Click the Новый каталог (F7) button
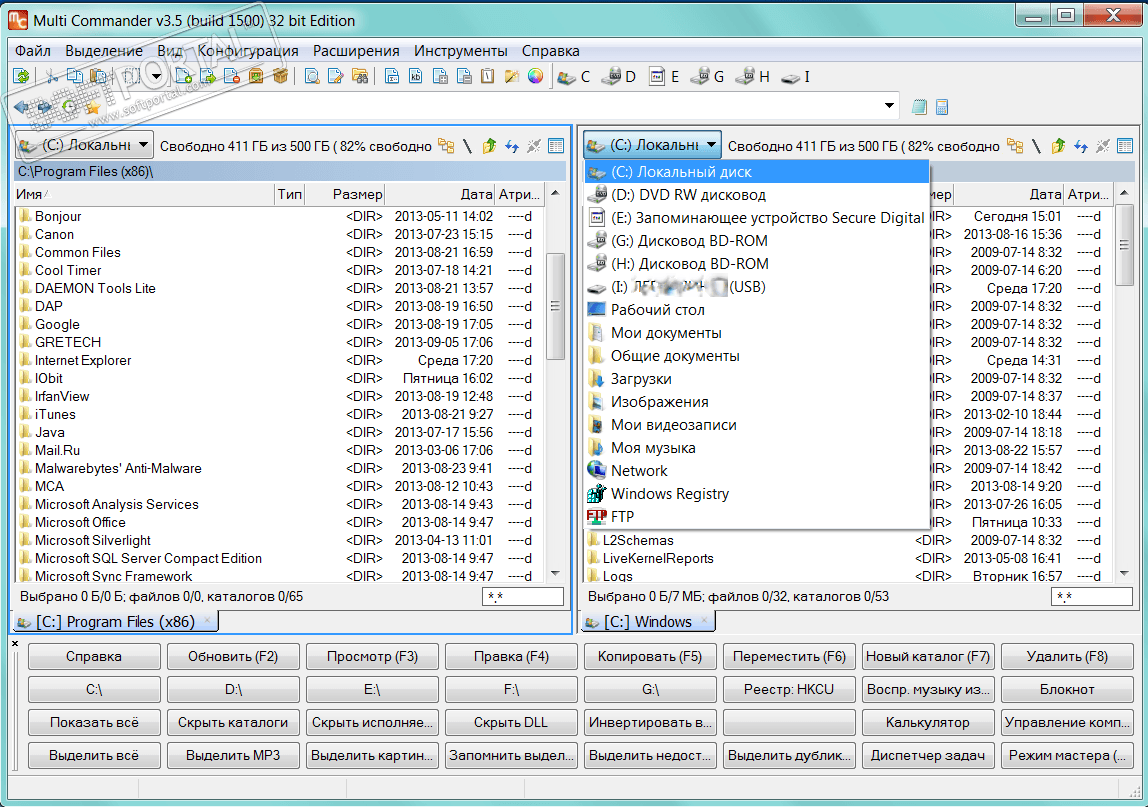The height and width of the screenshot is (807, 1148). [928, 656]
